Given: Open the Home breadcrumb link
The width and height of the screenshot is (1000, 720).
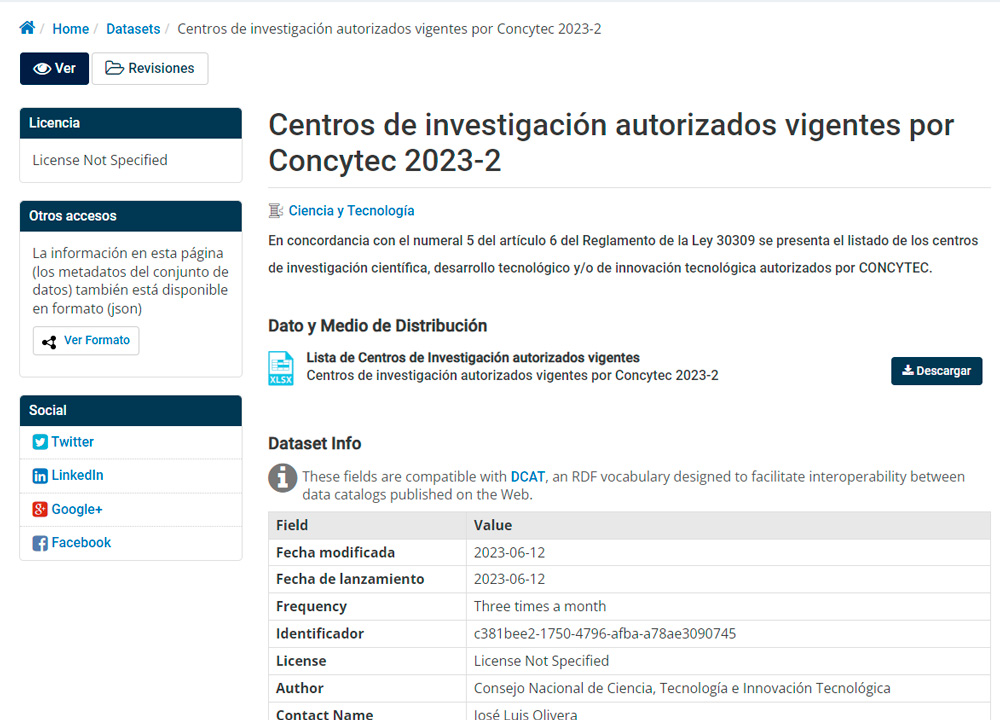Looking at the screenshot, I should (x=70, y=29).
